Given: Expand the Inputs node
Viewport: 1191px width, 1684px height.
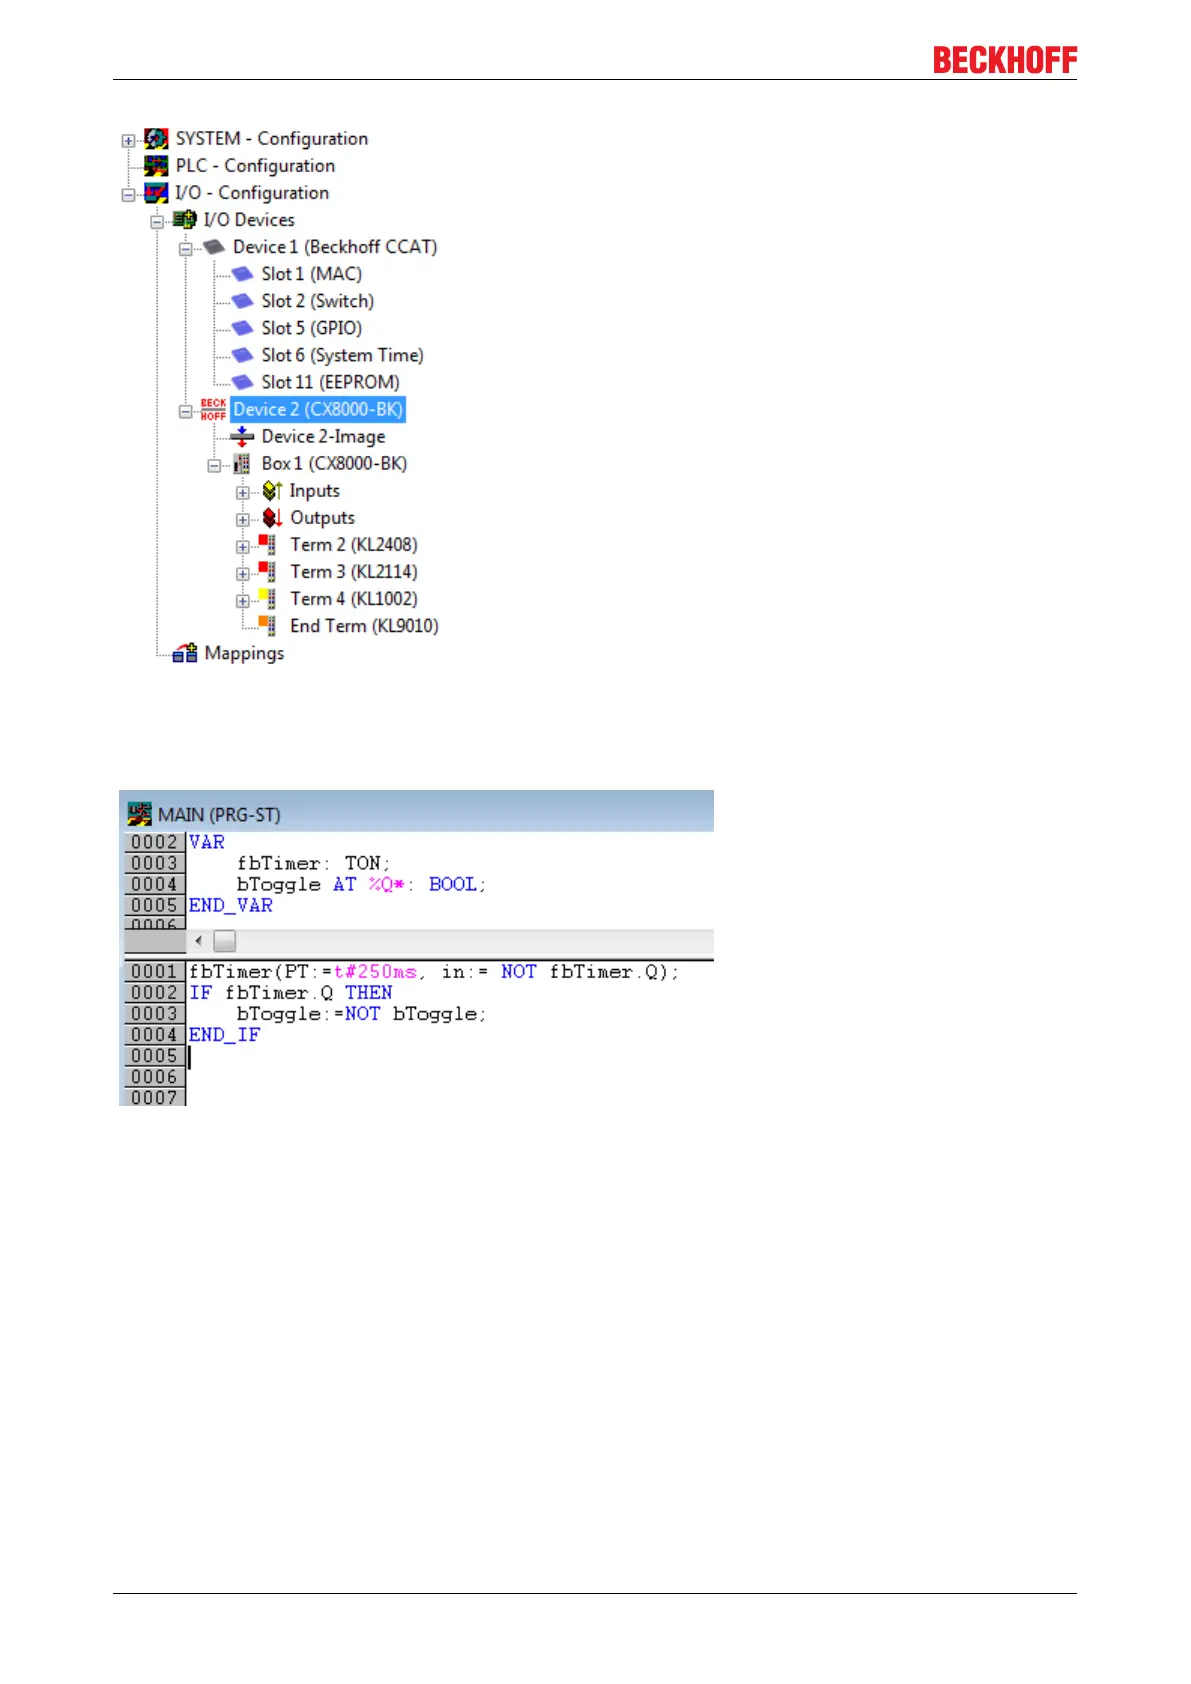Looking at the screenshot, I should [x=242, y=492].
